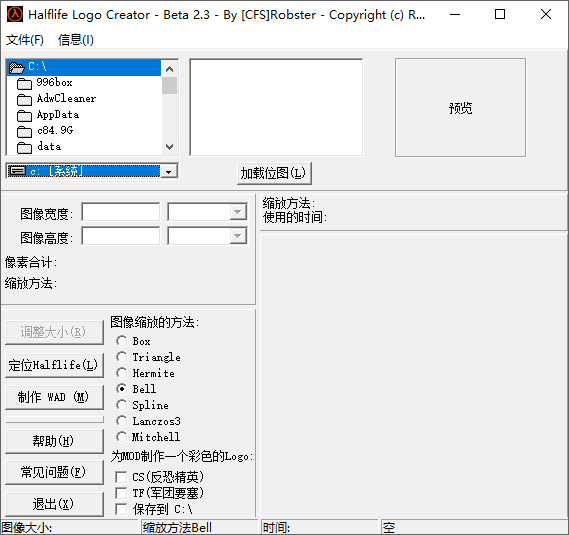This screenshot has height=535, width=569.
Task: Select the data folder name
Action: click(x=49, y=147)
